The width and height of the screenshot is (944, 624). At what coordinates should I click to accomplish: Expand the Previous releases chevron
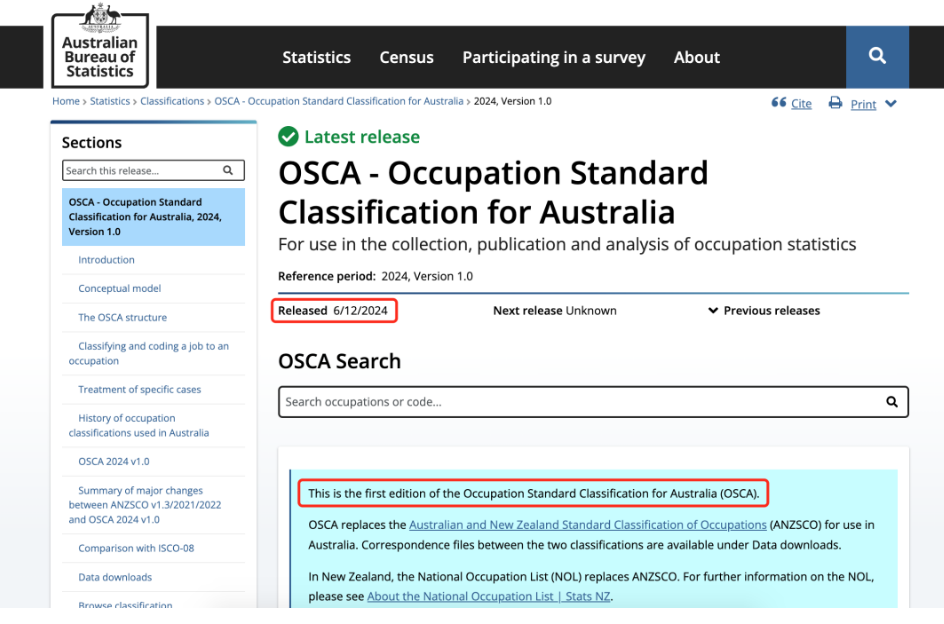point(713,311)
